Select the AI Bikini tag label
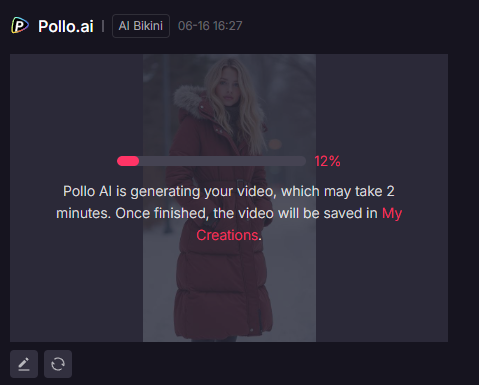This screenshot has height=385, width=479. point(141,26)
